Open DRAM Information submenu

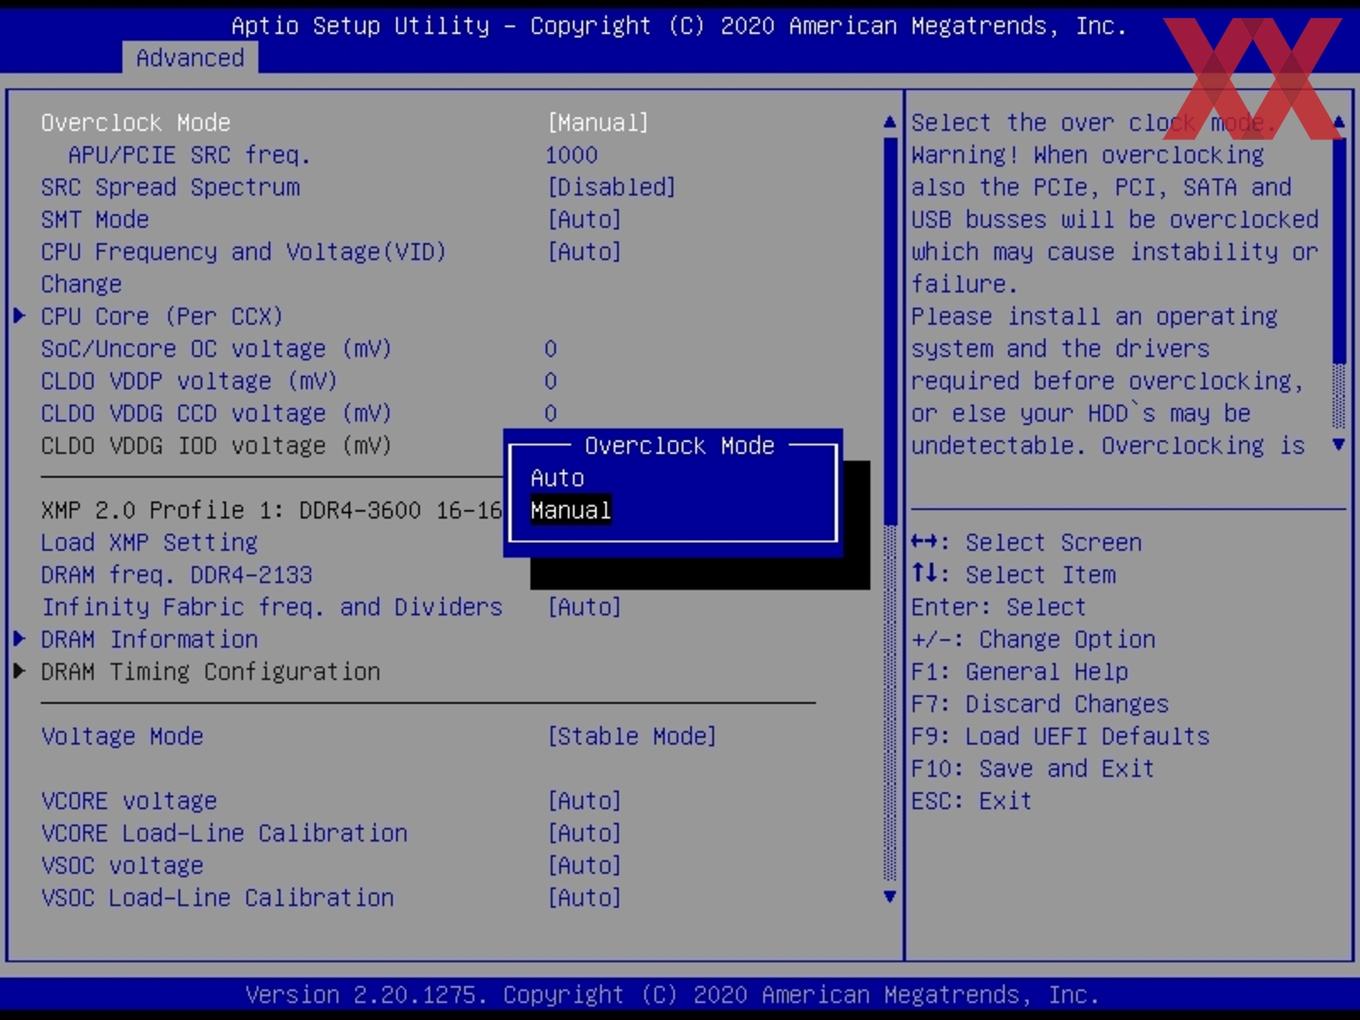click(x=149, y=639)
